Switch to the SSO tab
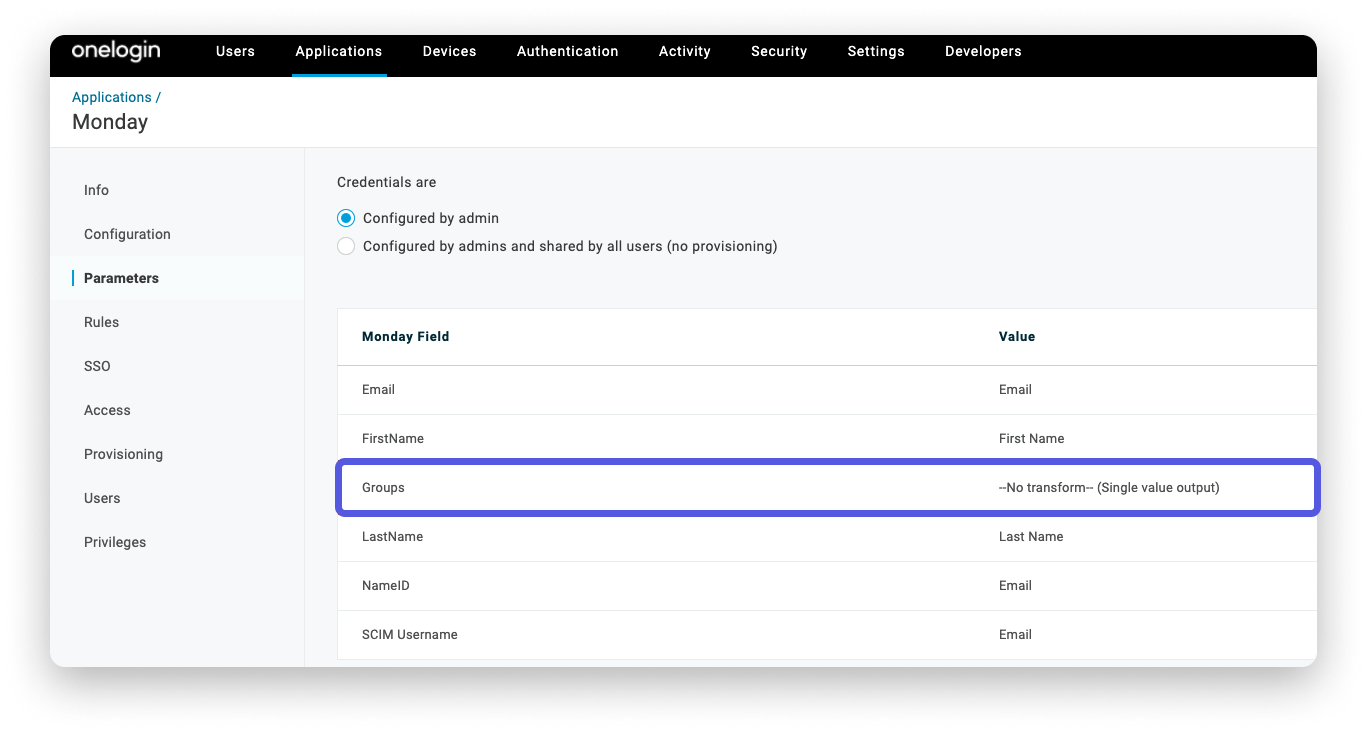The width and height of the screenshot is (1367, 732). pos(97,366)
